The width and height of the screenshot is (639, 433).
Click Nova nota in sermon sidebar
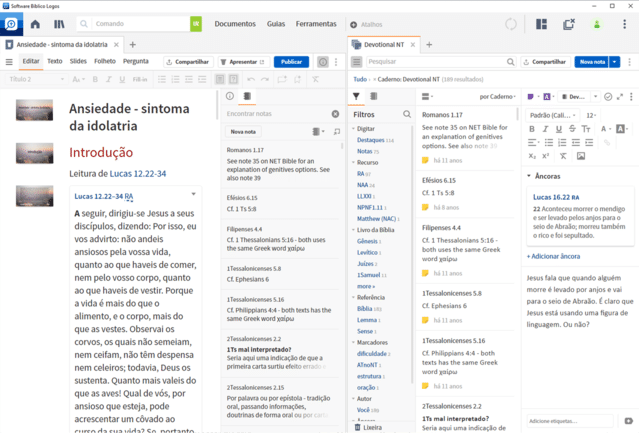243,132
